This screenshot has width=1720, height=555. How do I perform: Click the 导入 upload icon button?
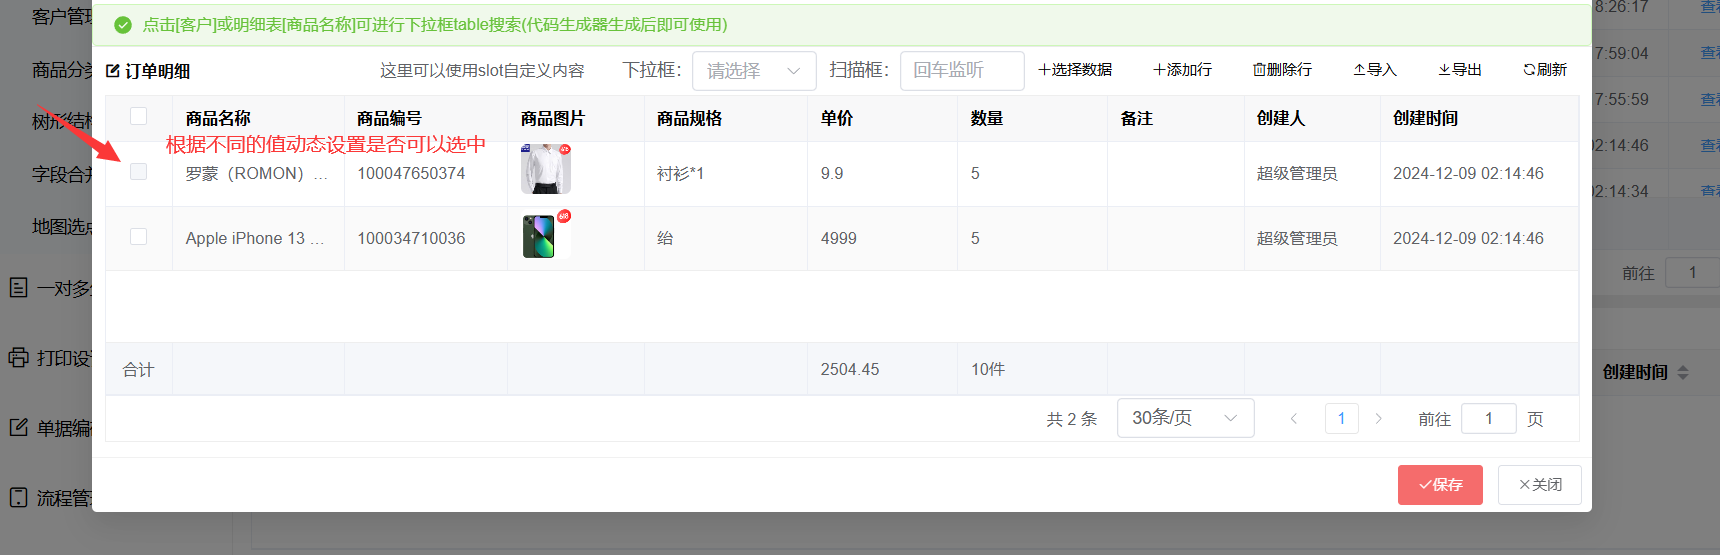point(1375,70)
